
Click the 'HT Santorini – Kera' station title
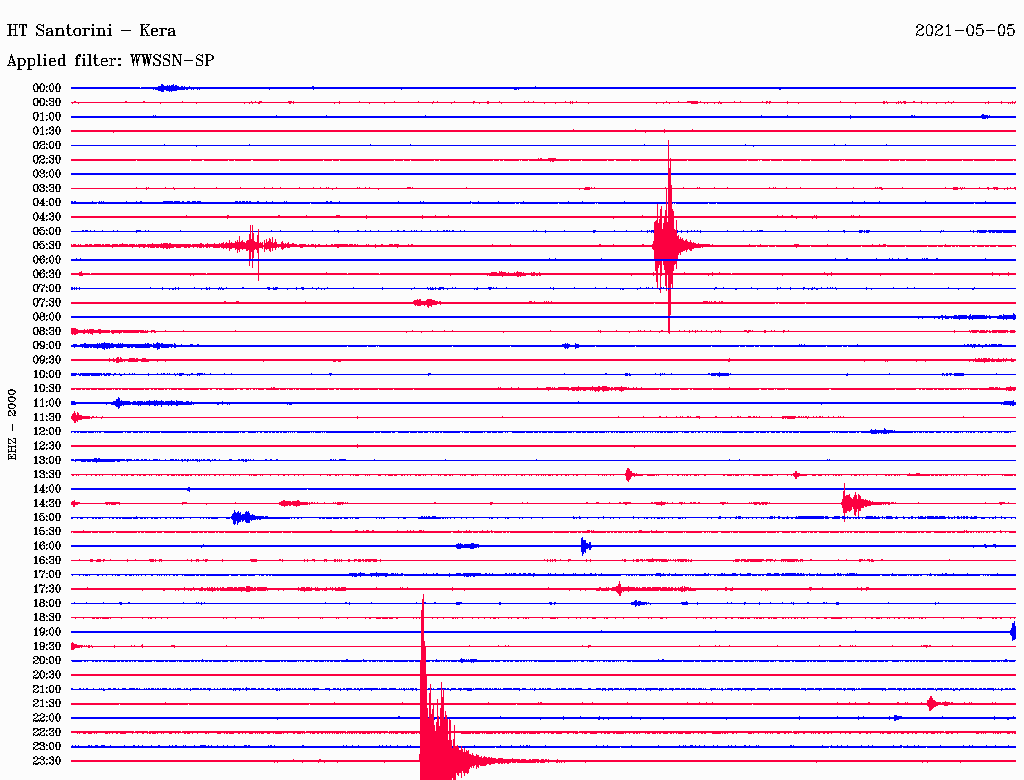pos(91,31)
